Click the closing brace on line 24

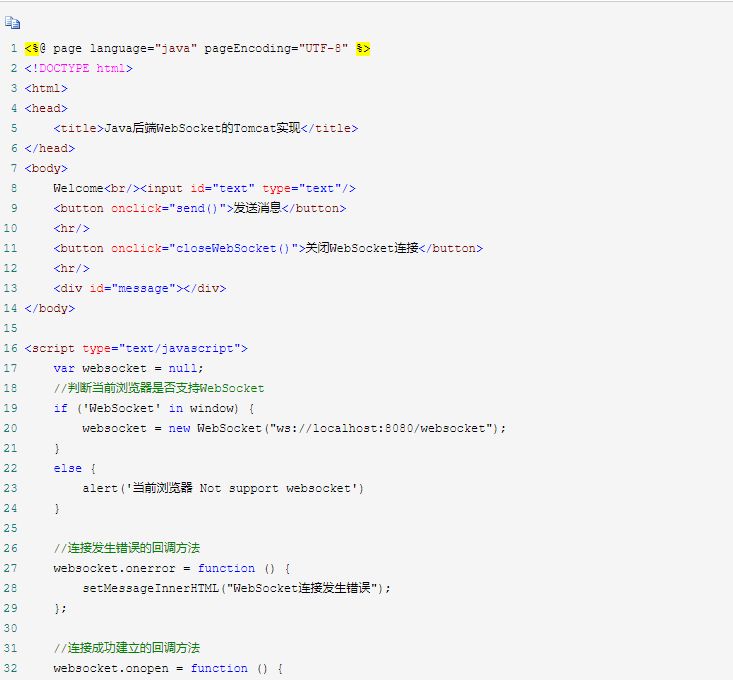[57, 508]
